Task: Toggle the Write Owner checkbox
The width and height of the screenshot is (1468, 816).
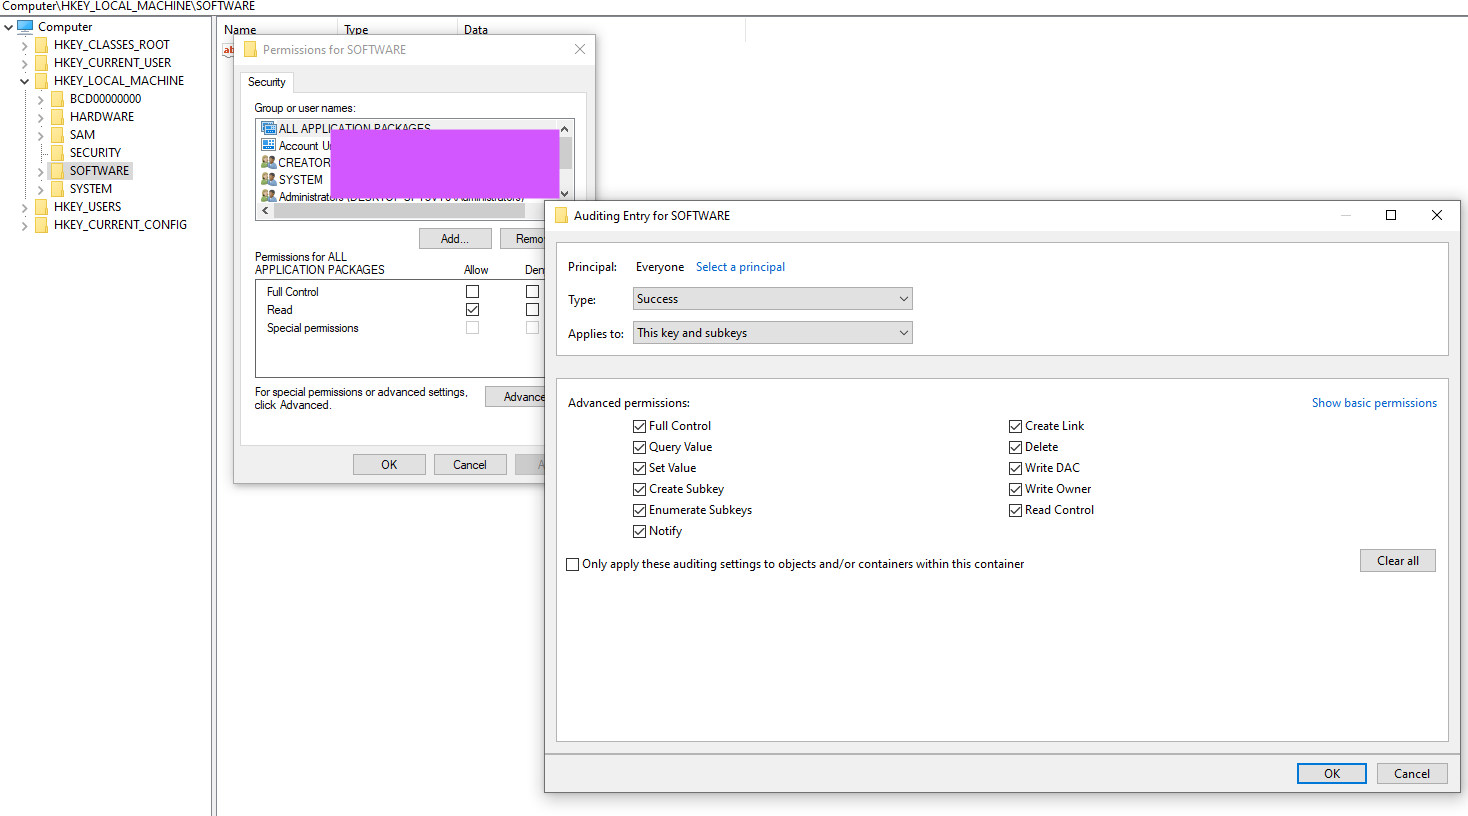Action: [1016, 489]
